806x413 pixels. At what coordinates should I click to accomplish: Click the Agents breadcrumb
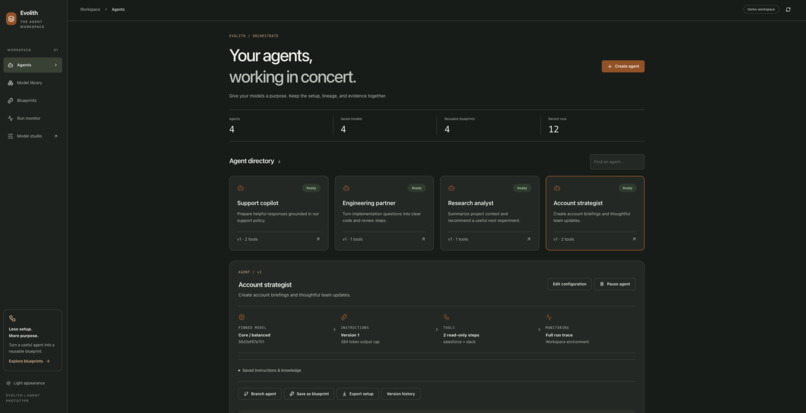tap(118, 9)
